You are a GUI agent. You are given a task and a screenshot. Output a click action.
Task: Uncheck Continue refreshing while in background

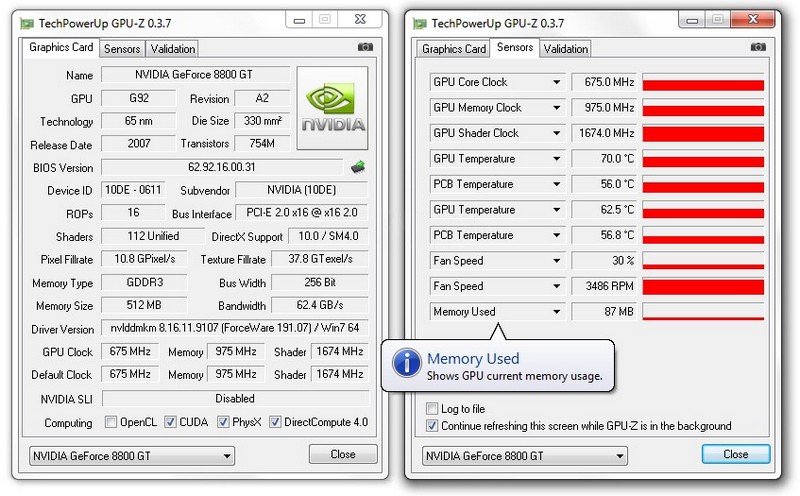click(x=432, y=426)
